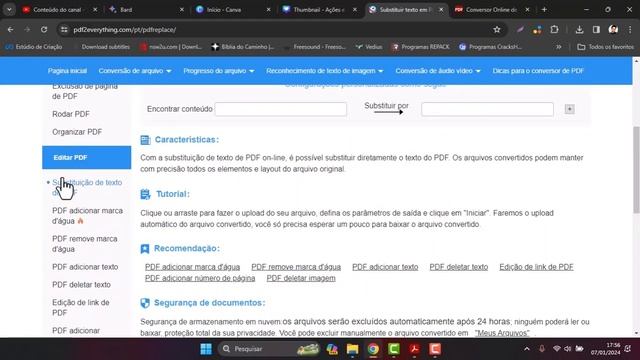Viewport: 640px width, 360px height.
Task: Close the Substituir texto tab
Action: click(x=441, y=9)
